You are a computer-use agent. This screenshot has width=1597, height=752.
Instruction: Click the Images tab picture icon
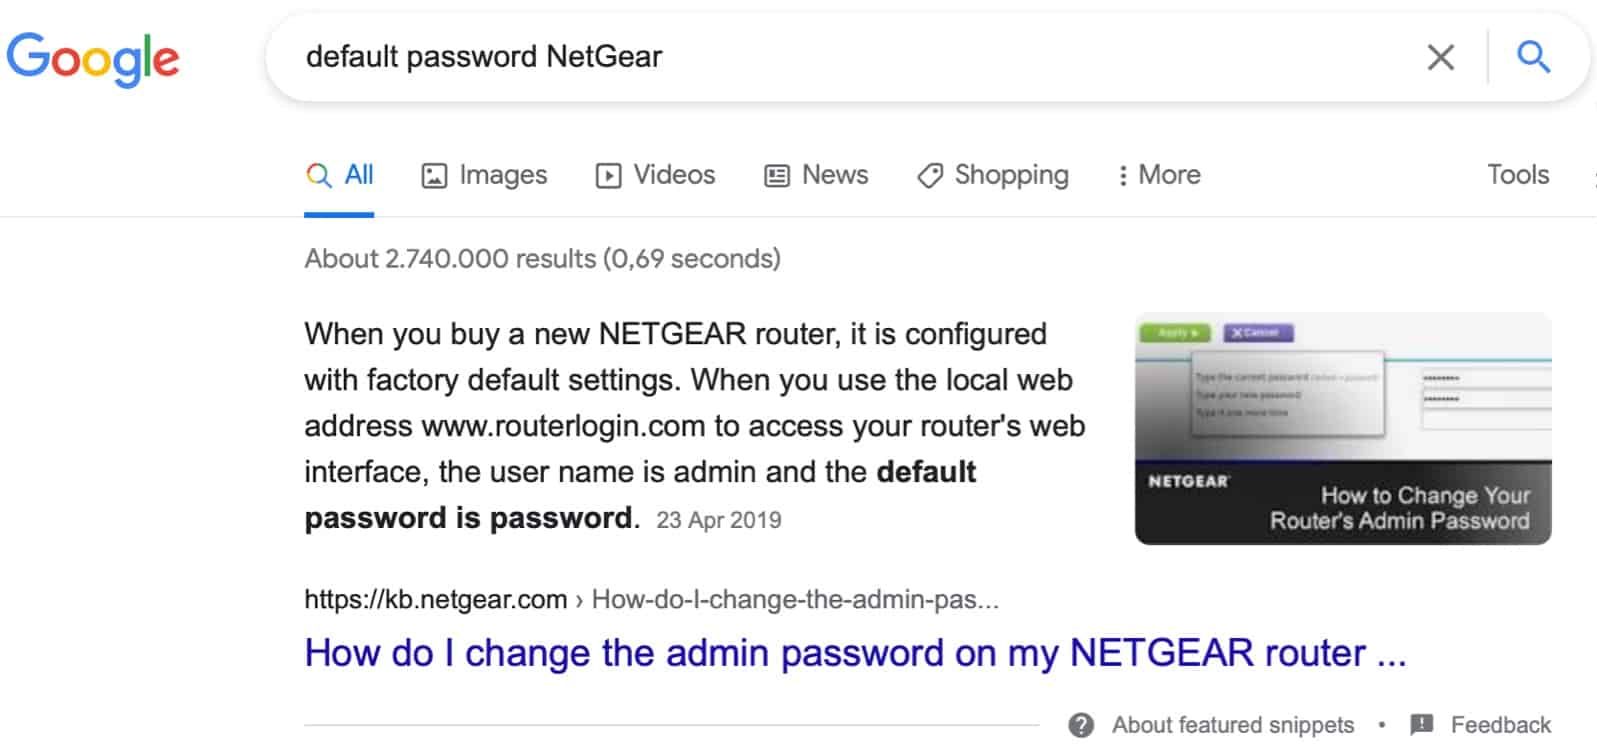(434, 176)
